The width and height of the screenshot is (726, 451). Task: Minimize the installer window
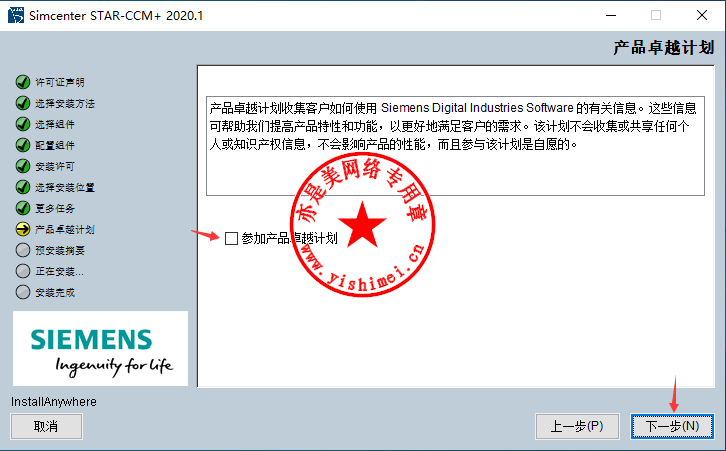(x=611, y=15)
